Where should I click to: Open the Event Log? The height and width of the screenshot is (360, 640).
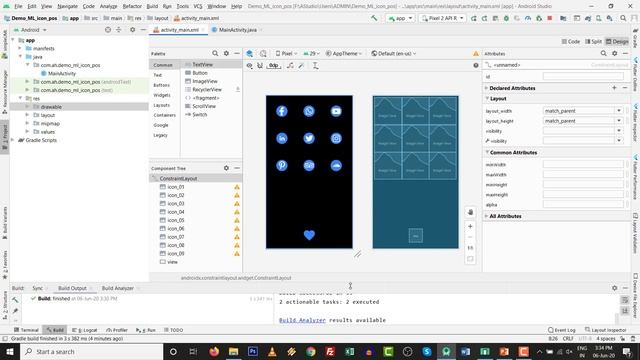tap(562, 330)
